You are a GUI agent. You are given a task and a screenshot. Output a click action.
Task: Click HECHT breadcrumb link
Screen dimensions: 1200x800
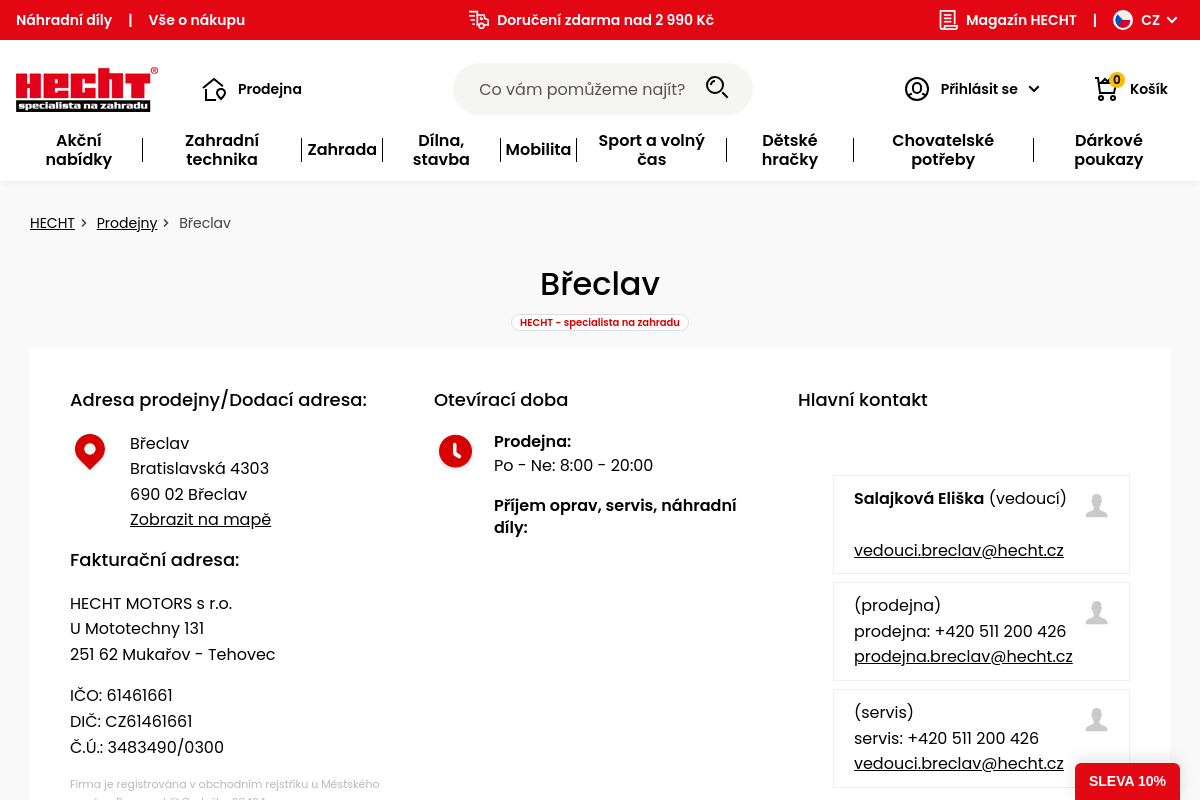pyautogui.click(x=52, y=223)
